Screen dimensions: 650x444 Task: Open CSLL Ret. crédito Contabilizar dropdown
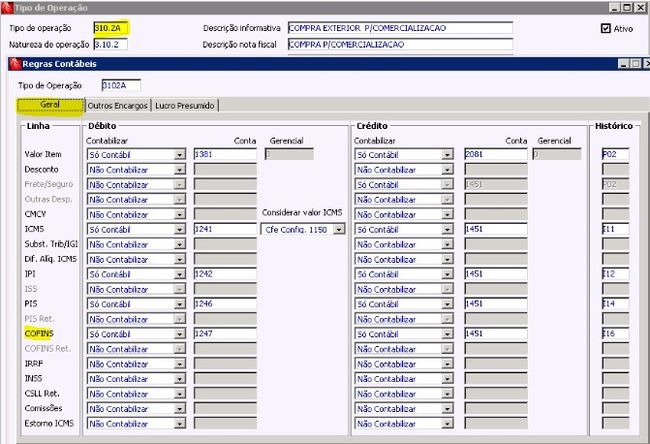(x=447, y=393)
